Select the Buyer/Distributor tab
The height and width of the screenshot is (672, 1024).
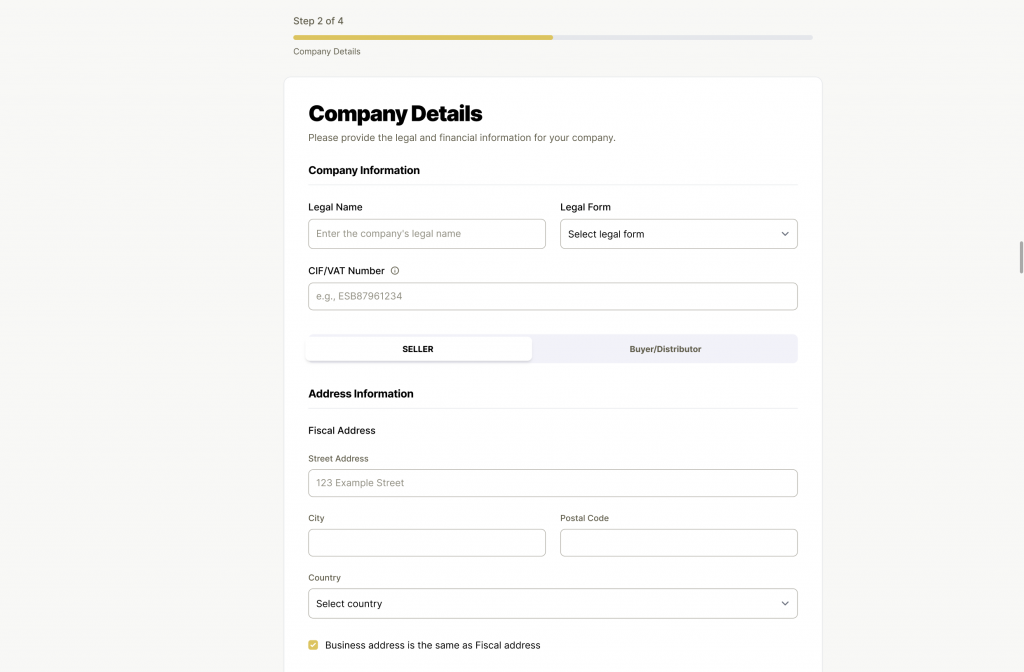tap(665, 349)
